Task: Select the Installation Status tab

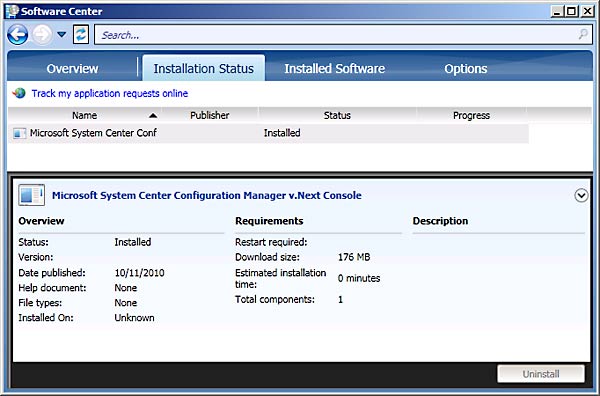Action: tap(204, 68)
